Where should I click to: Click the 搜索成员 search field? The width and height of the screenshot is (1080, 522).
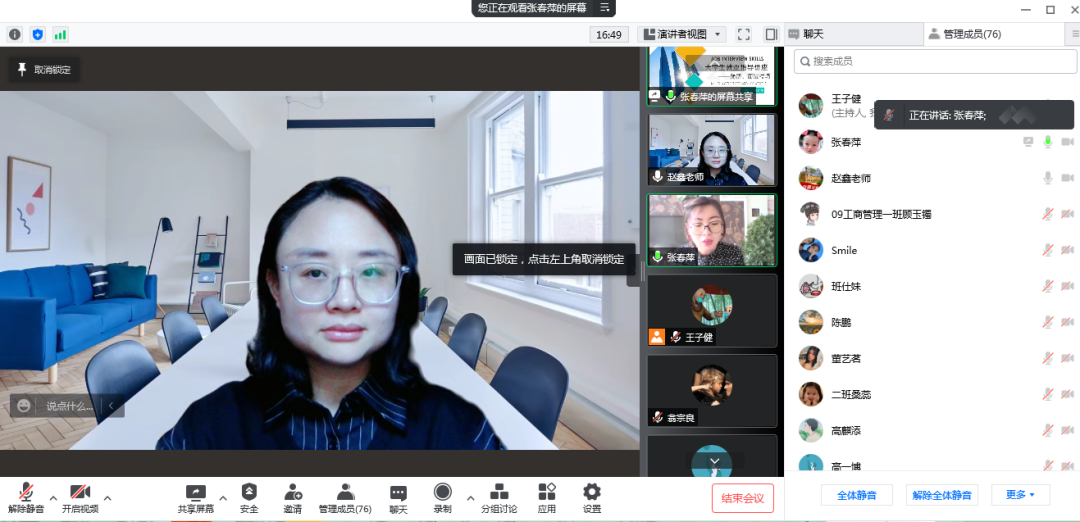pyautogui.click(x=935, y=61)
